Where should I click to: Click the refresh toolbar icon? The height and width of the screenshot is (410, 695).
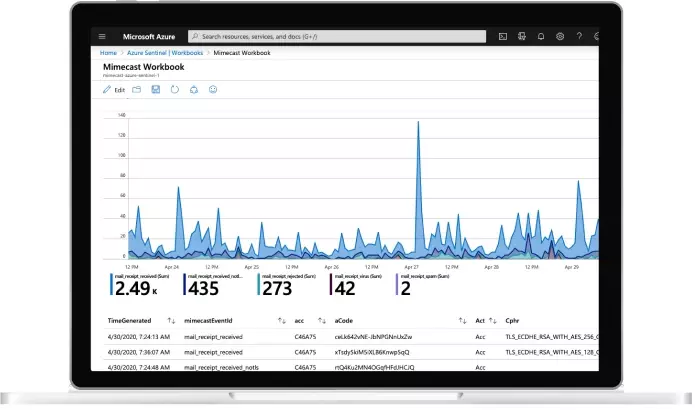[x=175, y=90]
